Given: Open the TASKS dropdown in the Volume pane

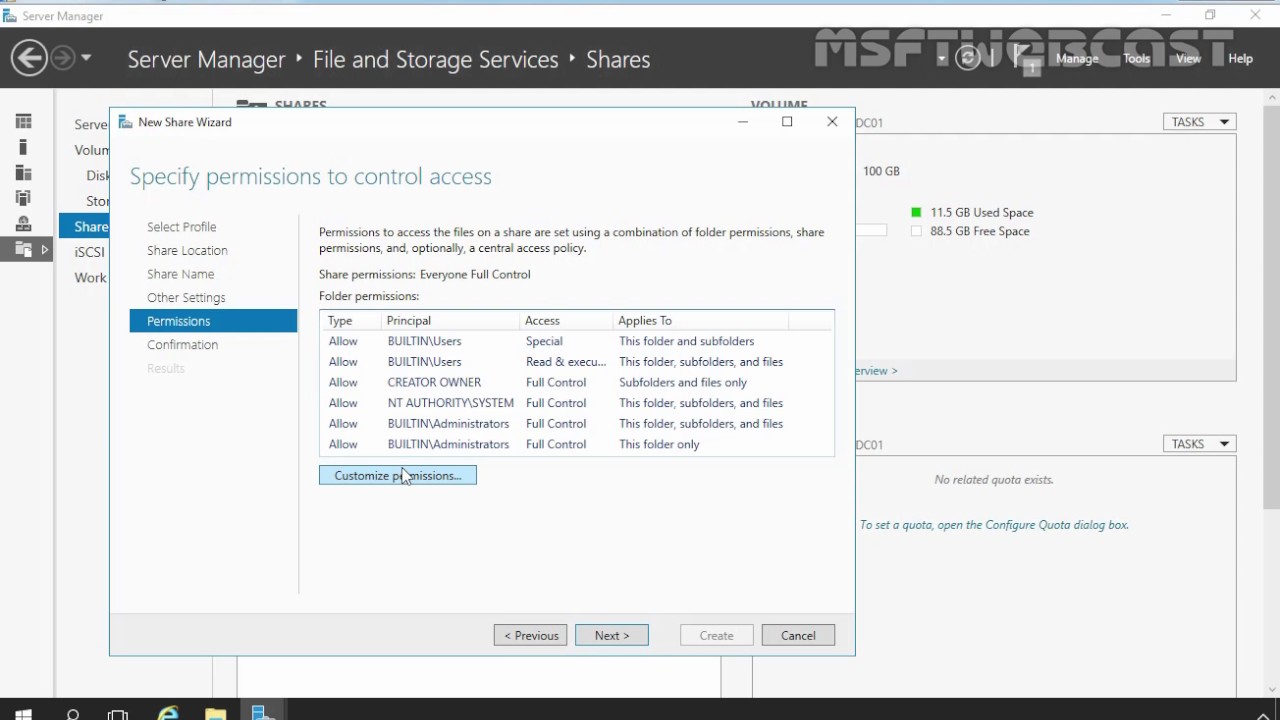Looking at the screenshot, I should click(x=1199, y=122).
